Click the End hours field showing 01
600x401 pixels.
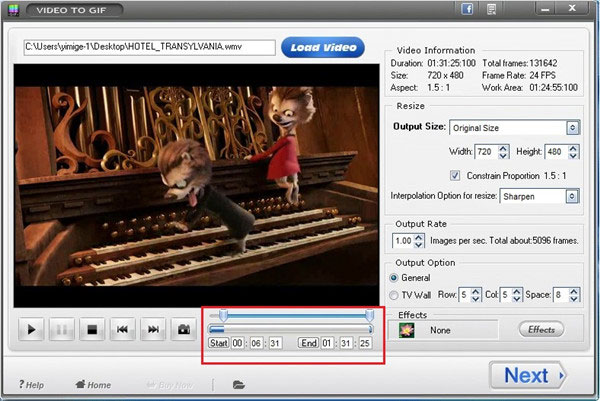[327, 343]
